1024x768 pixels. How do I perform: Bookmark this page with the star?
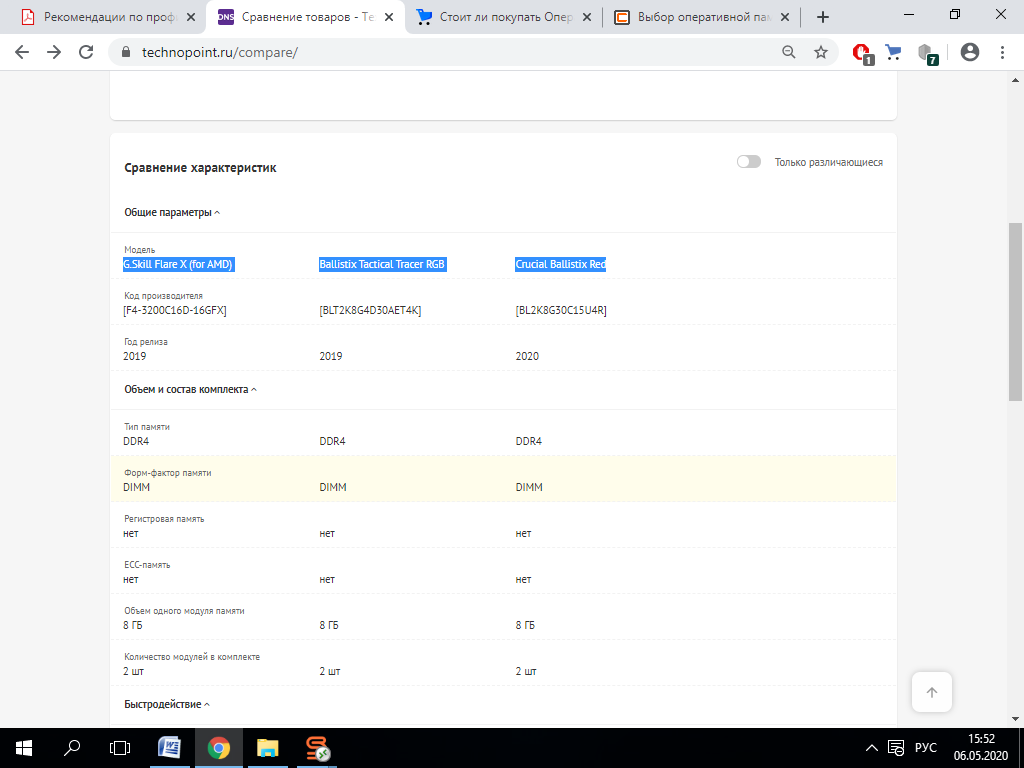click(x=821, y=52)
